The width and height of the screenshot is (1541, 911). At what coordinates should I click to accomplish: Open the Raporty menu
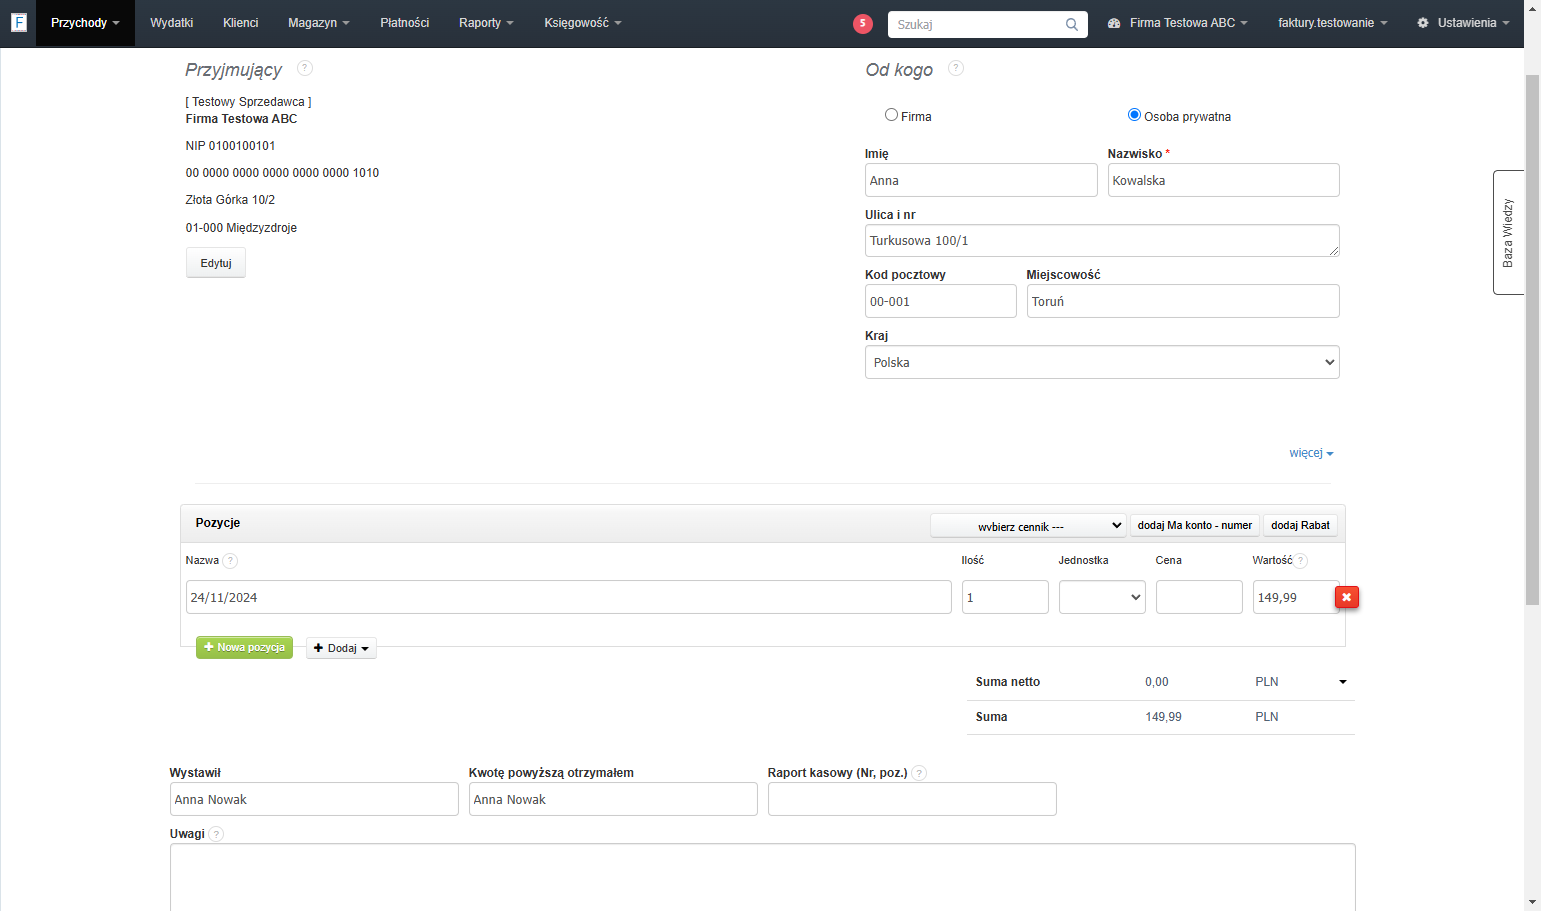click(486, 23)
